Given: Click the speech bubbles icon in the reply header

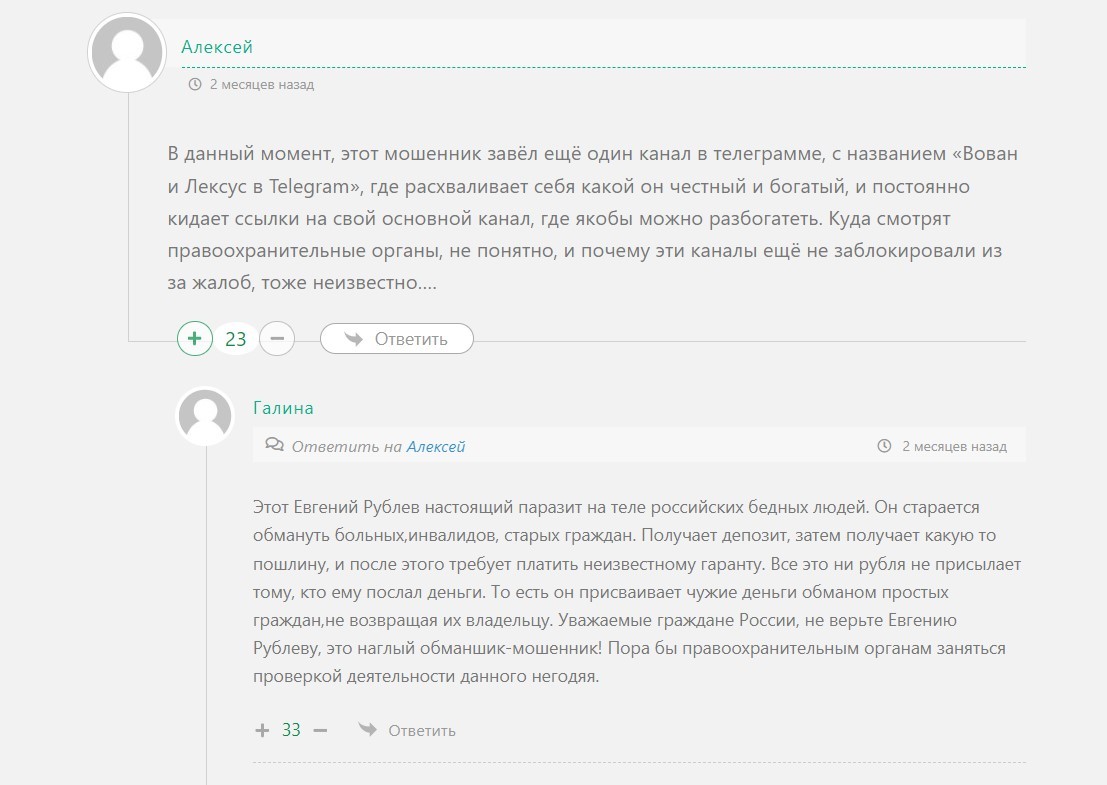Looking at the screenshot, I should coord(274,445).
